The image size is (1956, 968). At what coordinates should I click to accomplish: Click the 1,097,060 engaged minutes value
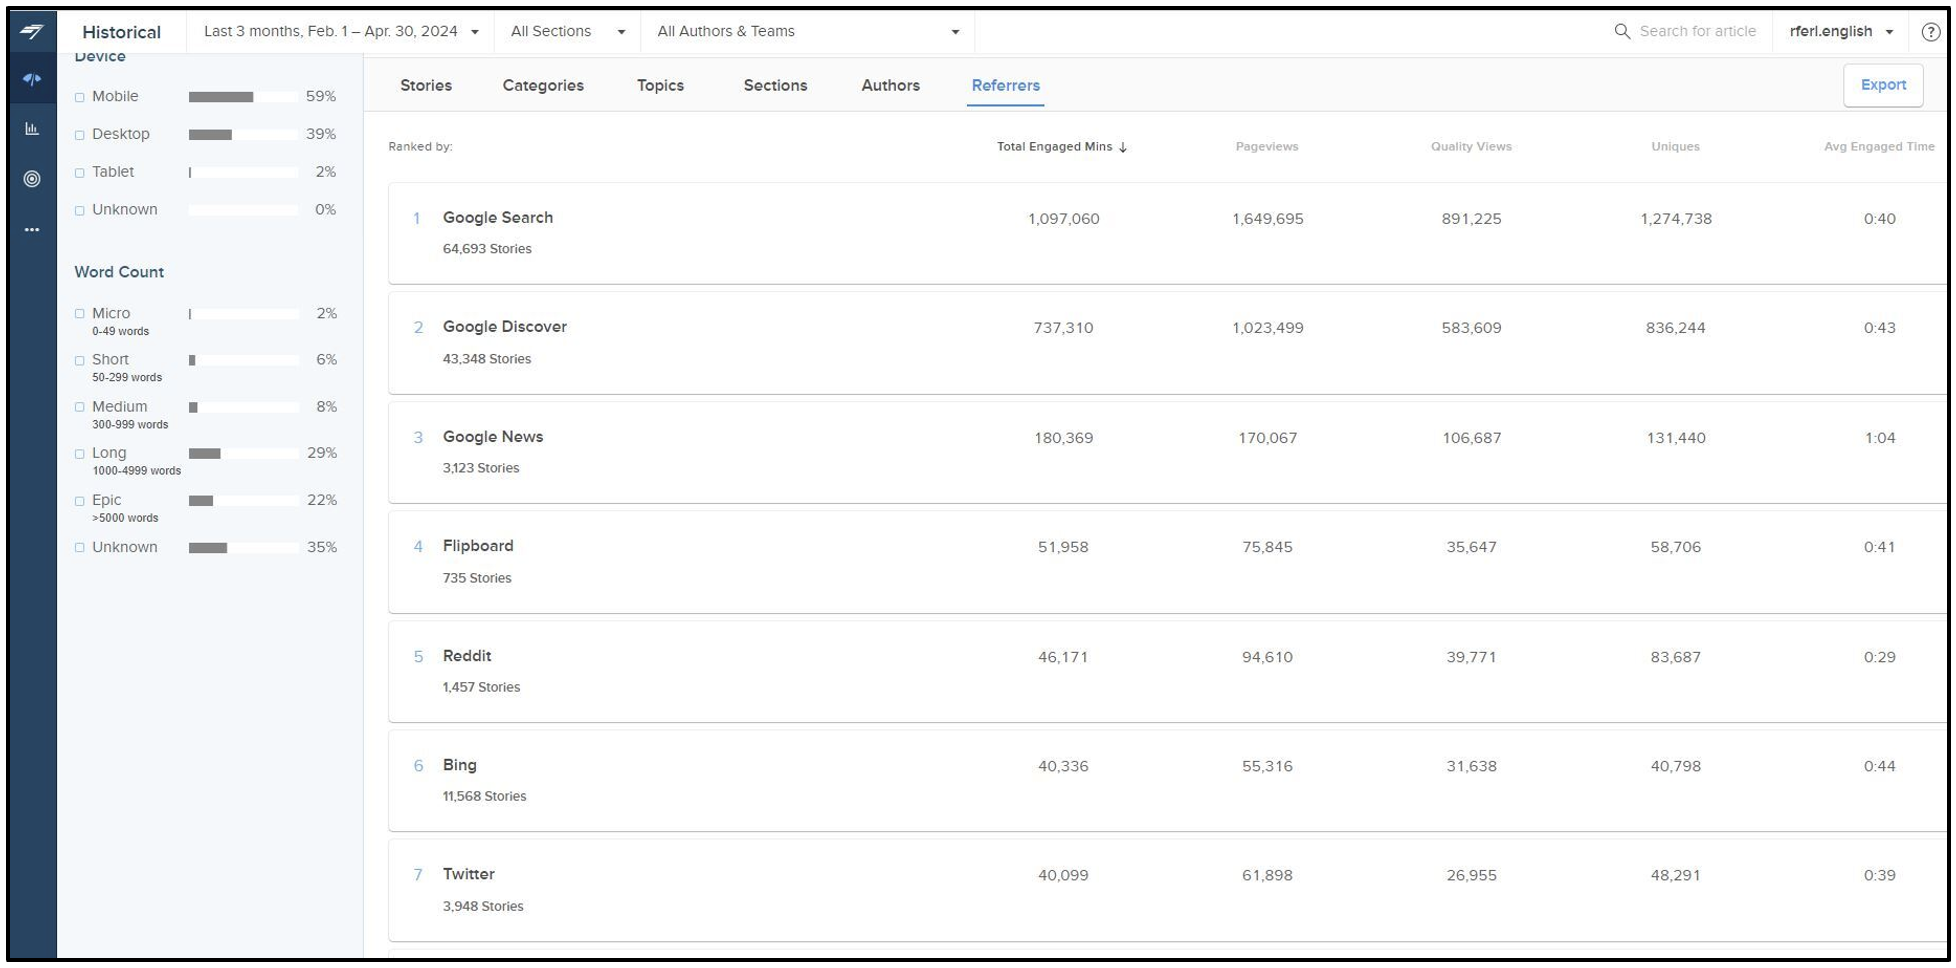pyautogui.click(x=1063, y=219)
